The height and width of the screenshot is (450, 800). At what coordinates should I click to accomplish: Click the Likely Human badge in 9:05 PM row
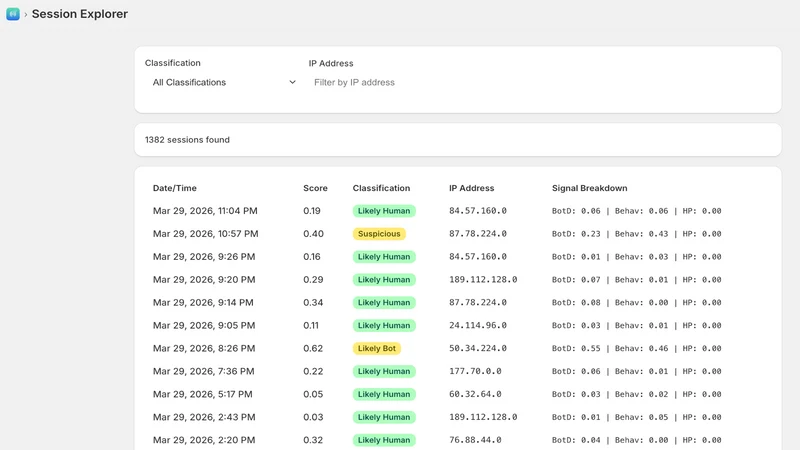pyautogui.click(x=384, y=326)
